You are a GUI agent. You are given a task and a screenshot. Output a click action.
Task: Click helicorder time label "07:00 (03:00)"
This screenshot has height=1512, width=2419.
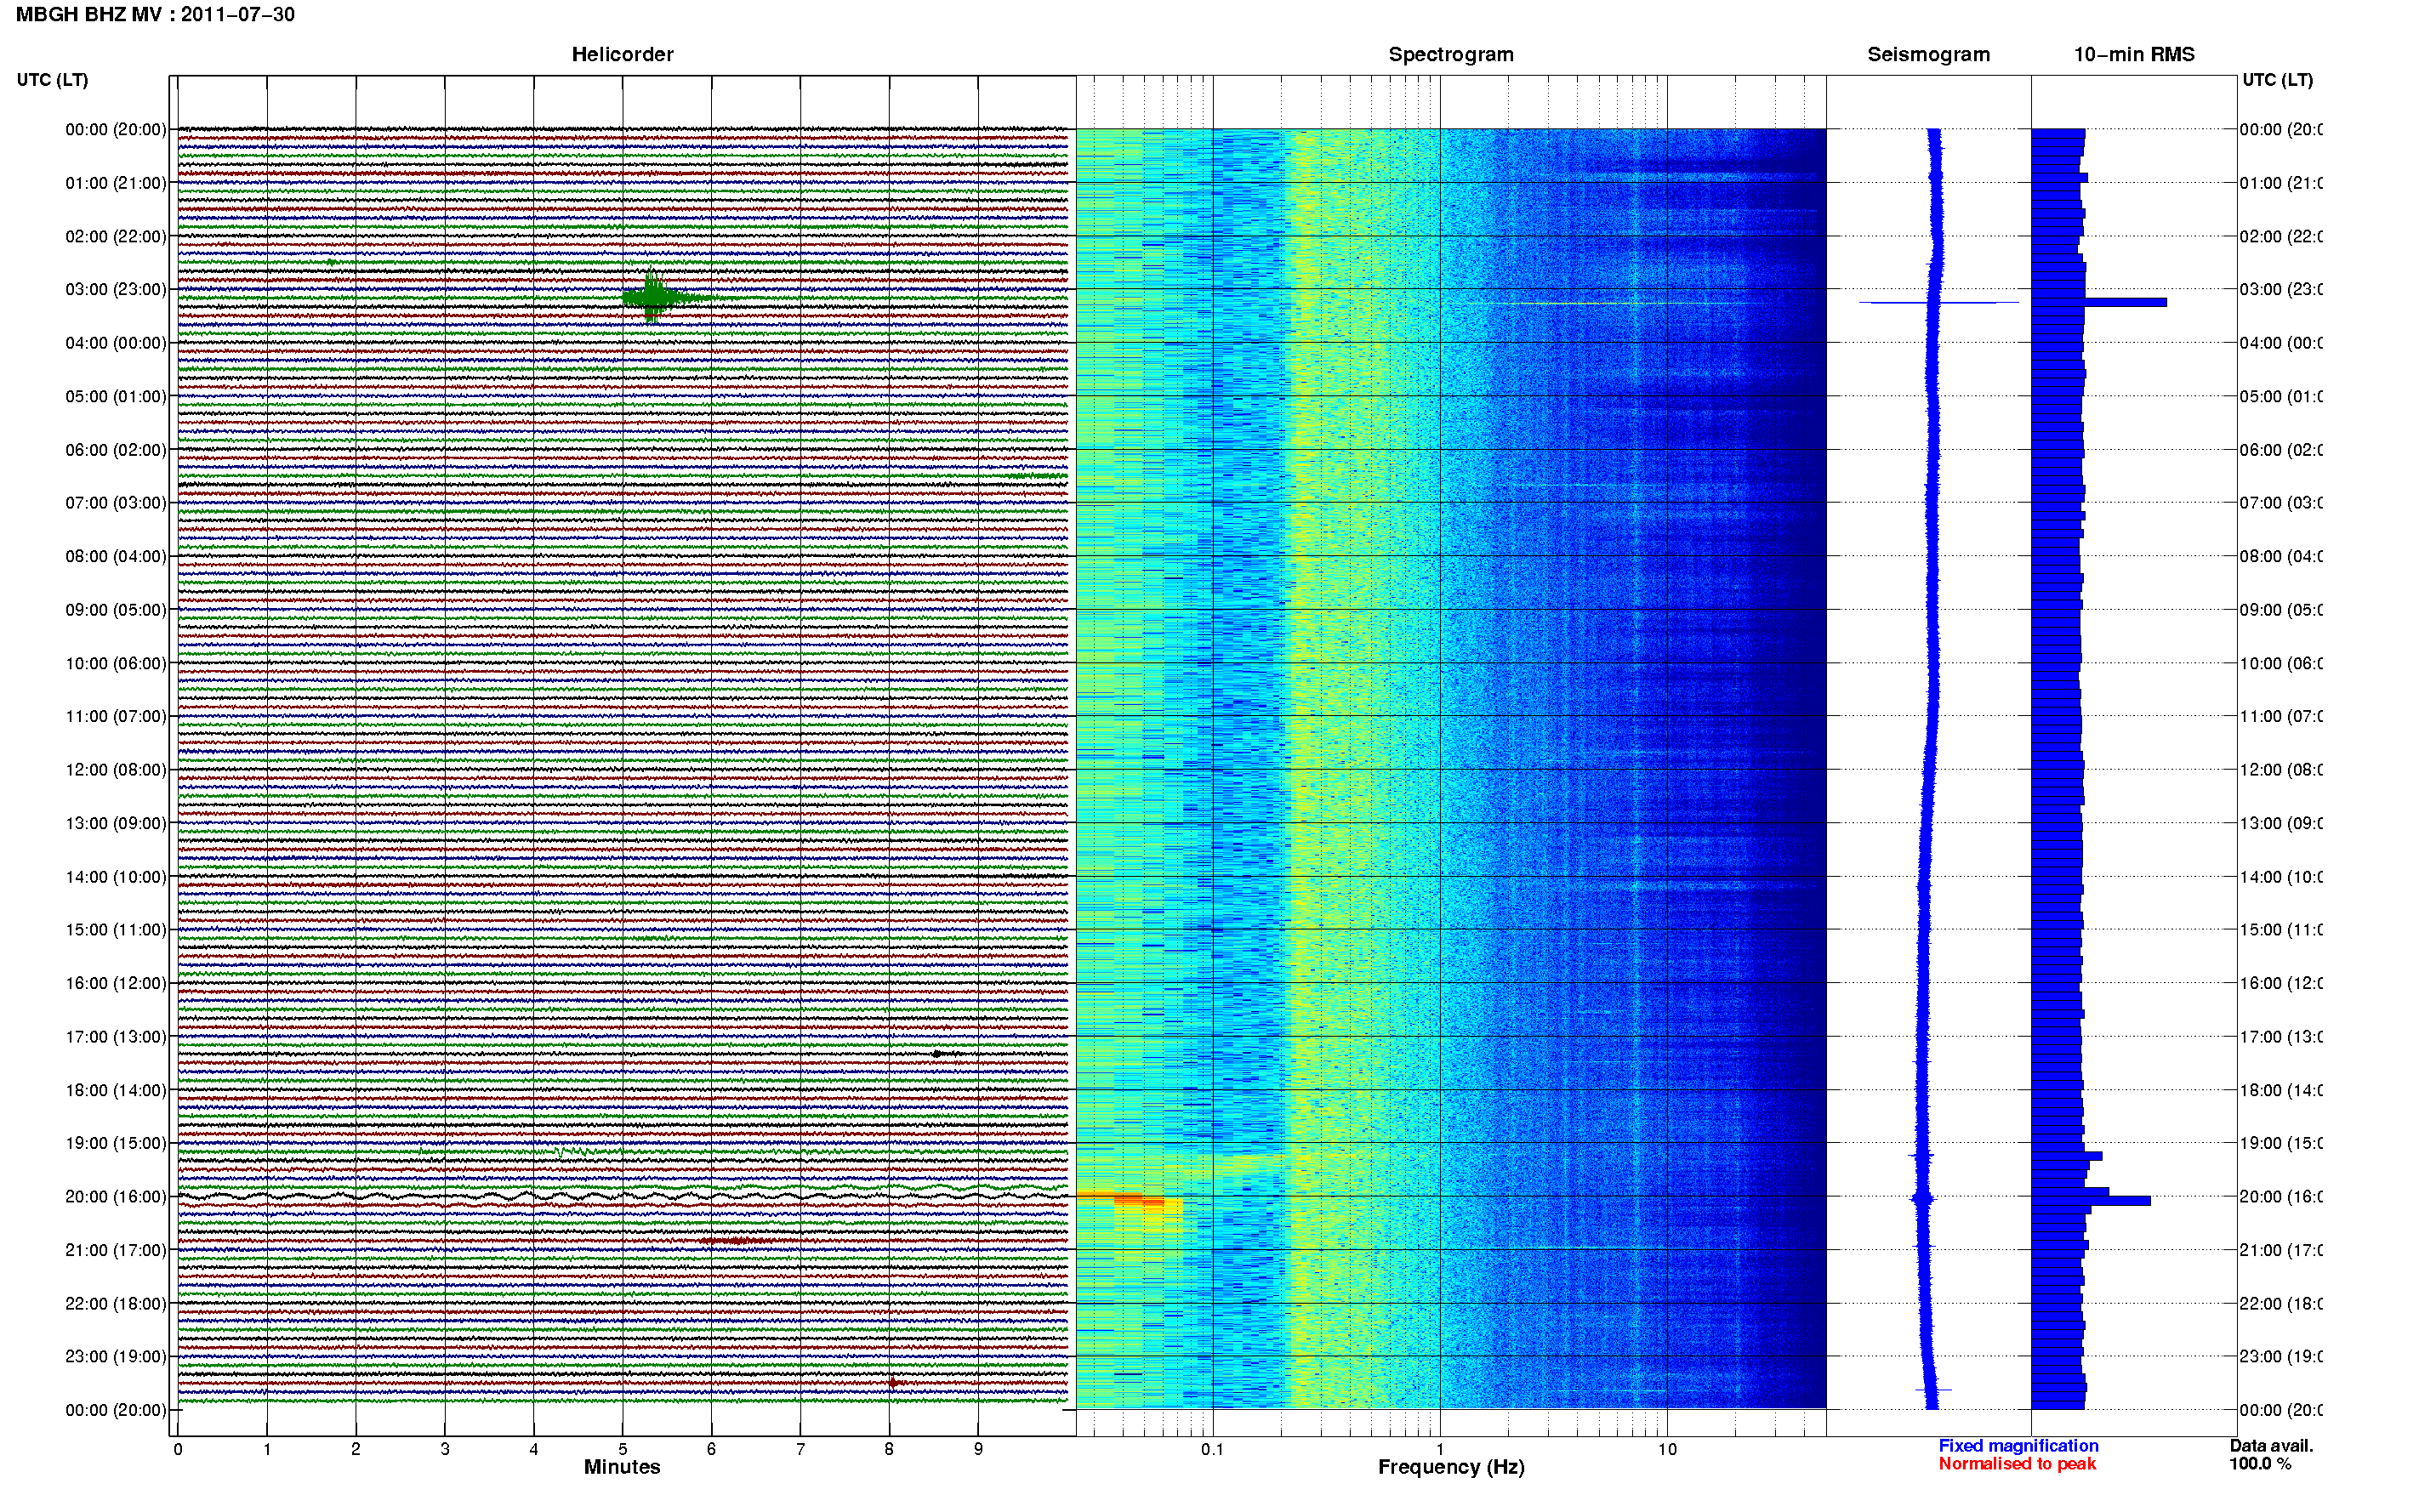point(116,503)
